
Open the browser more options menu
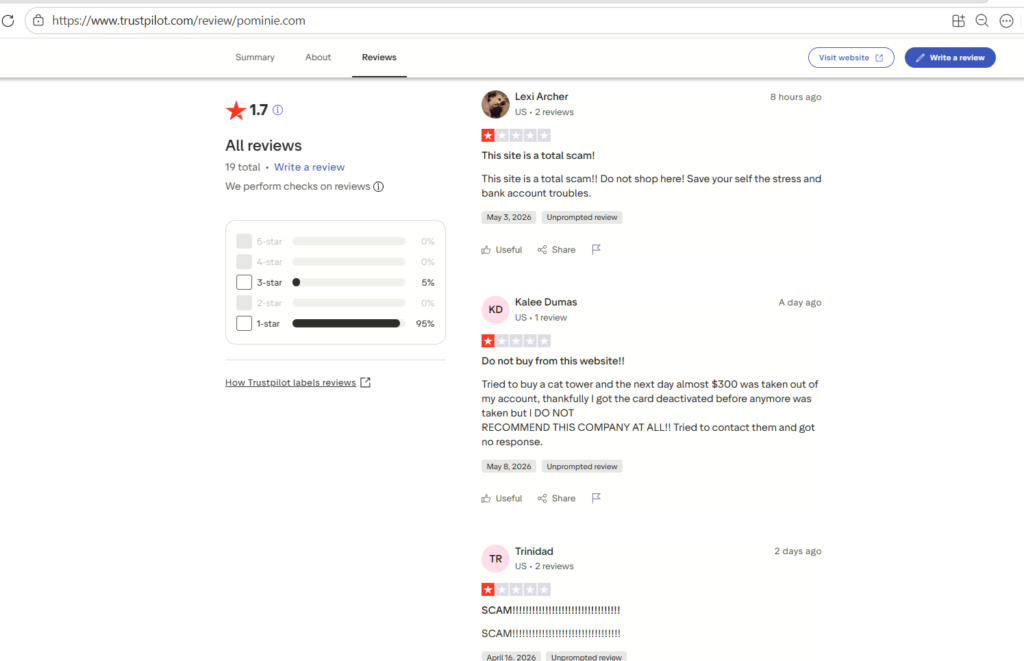coord(1006,21)
